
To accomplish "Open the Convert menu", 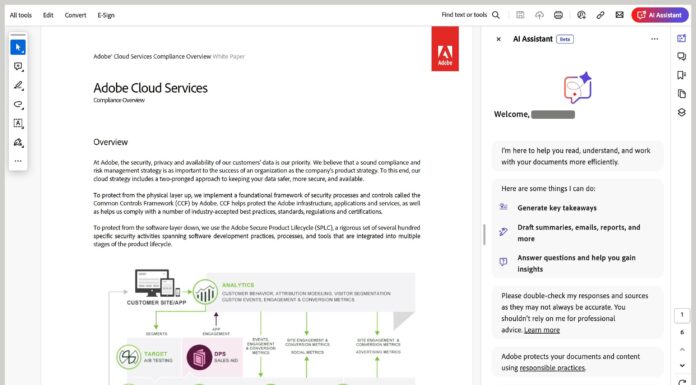I will pyautogui.click(x=75, y=15).
